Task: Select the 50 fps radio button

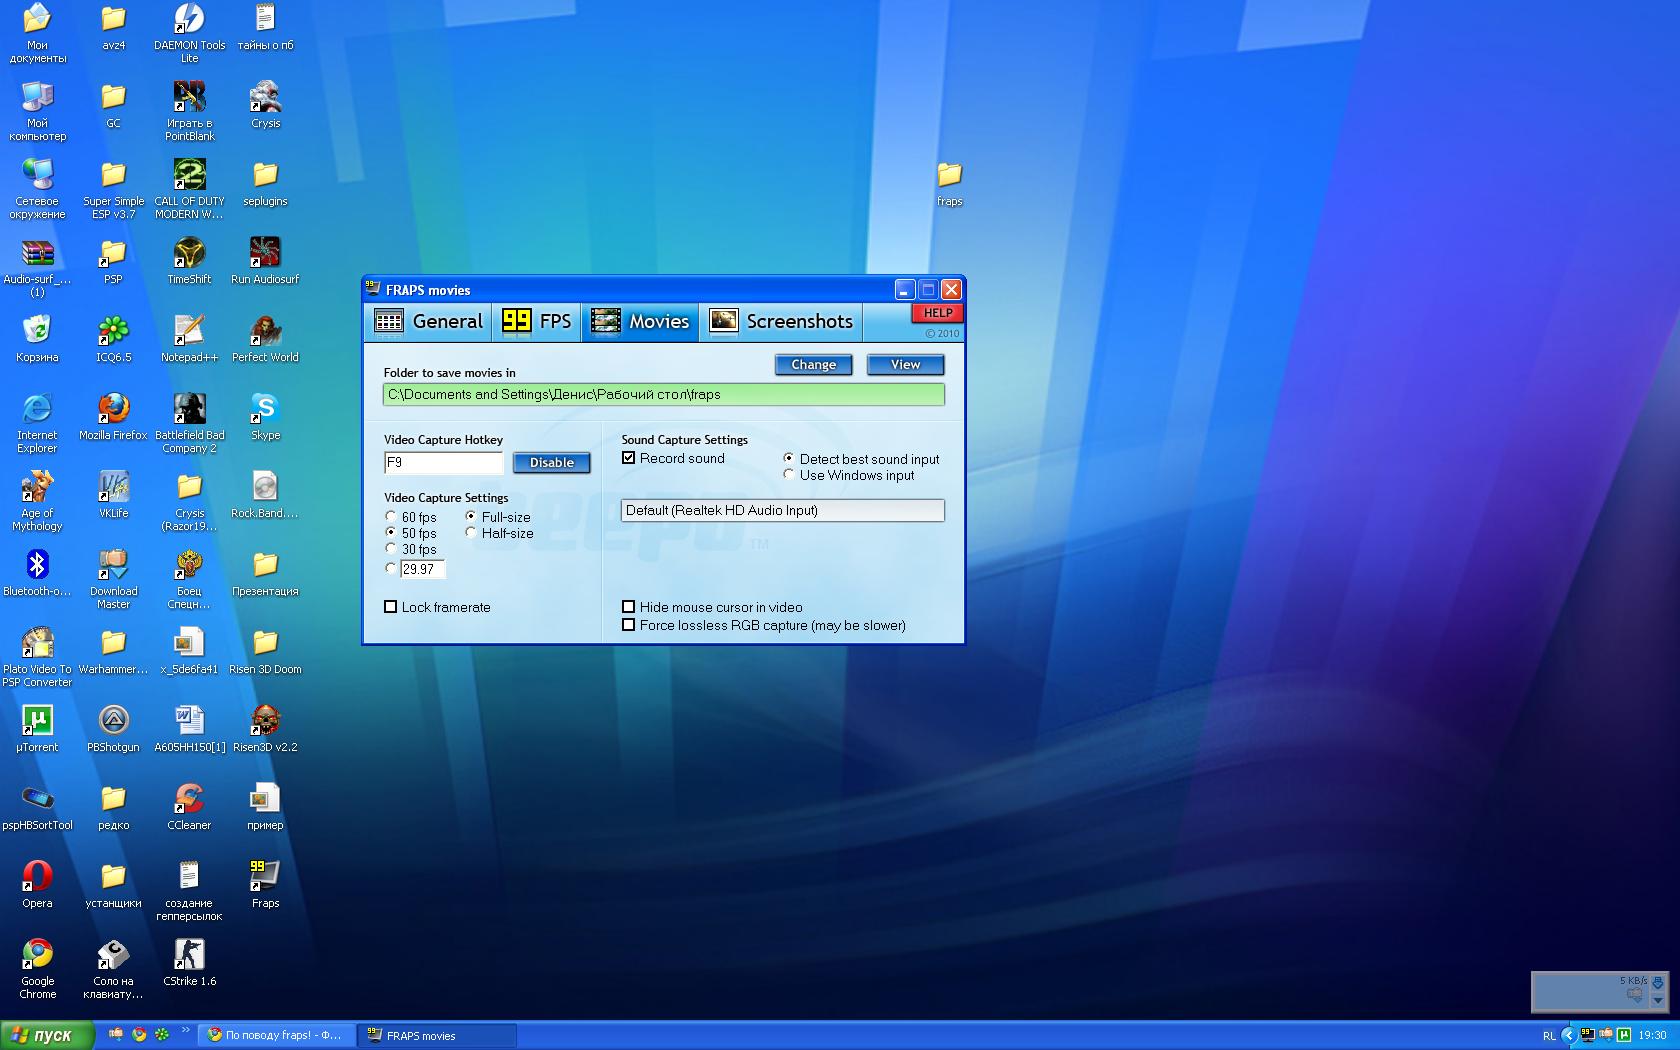Action: point(391,533)
